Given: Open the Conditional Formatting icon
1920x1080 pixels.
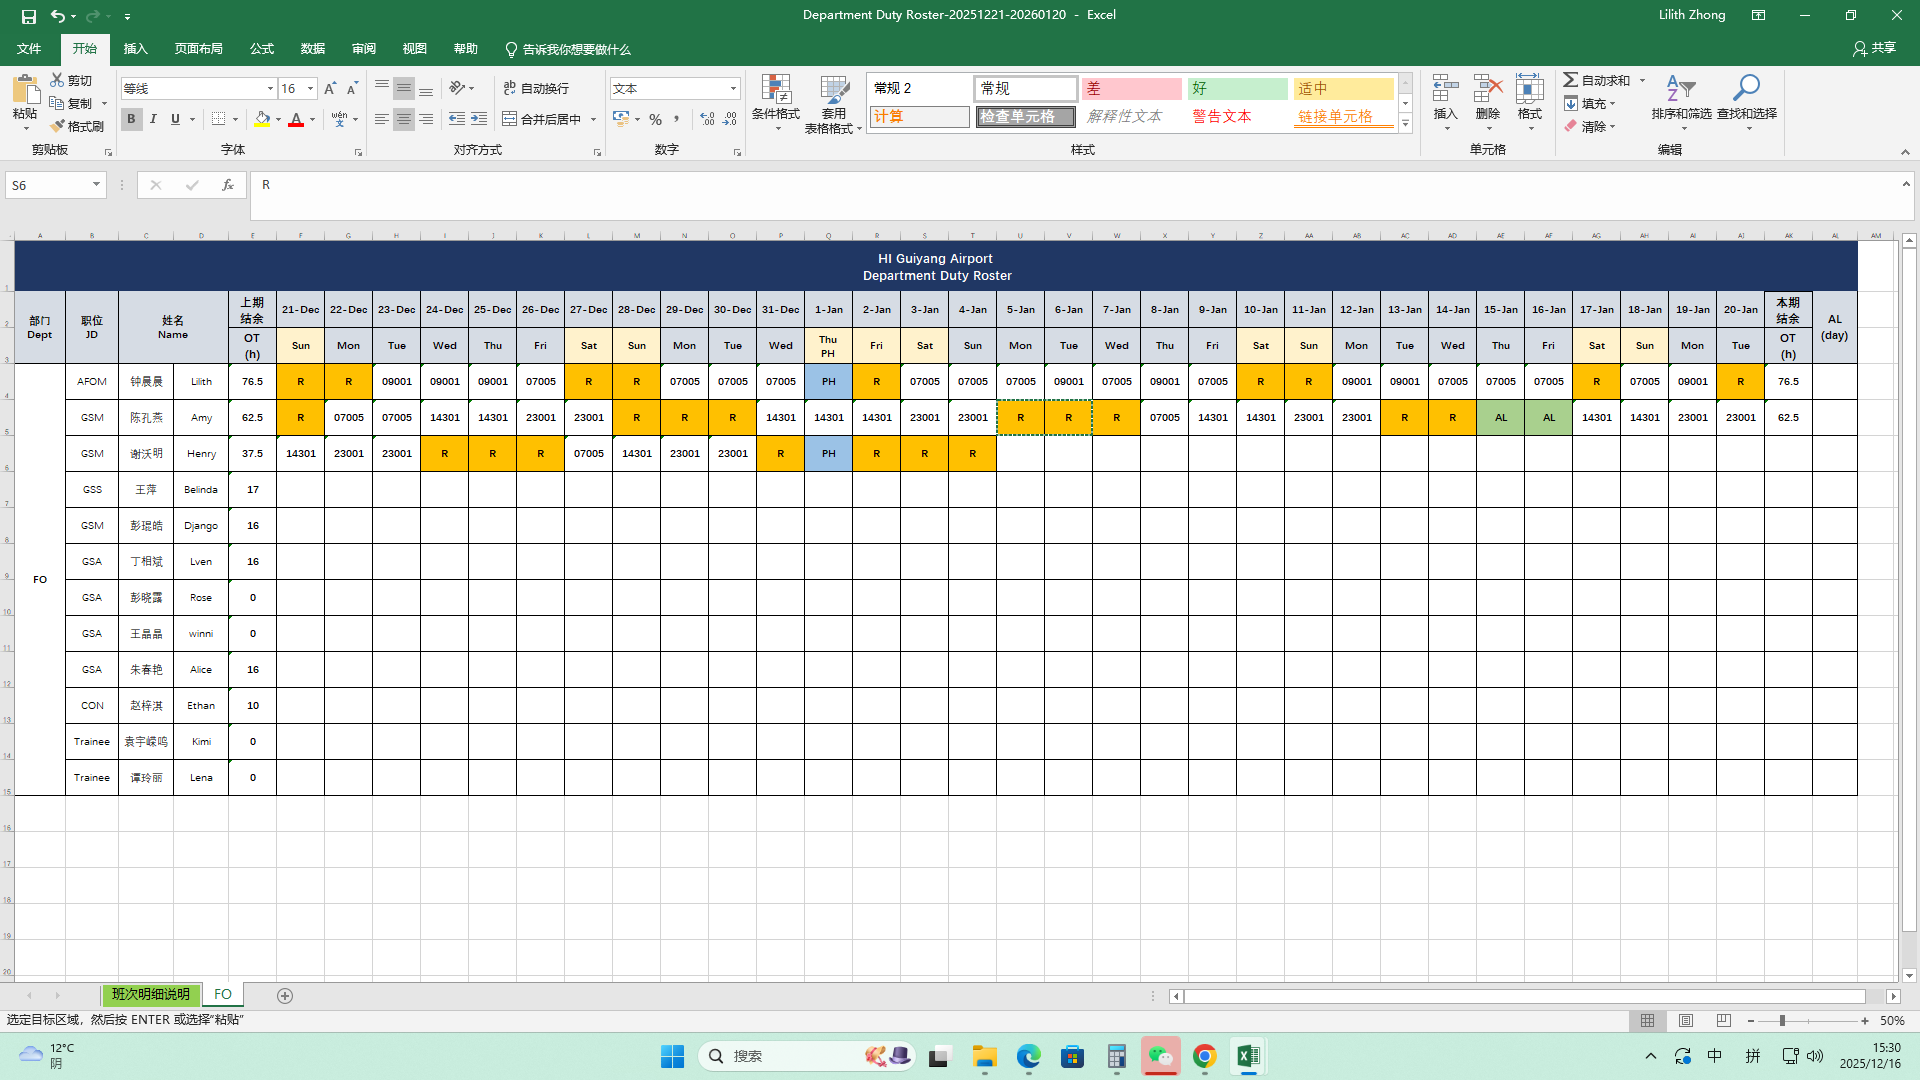Looking at the screenshot, I should pos(776,90).
